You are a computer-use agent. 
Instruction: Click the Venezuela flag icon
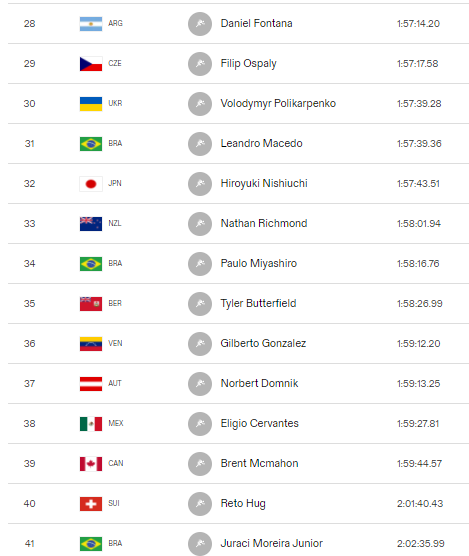tap(91, 344)
